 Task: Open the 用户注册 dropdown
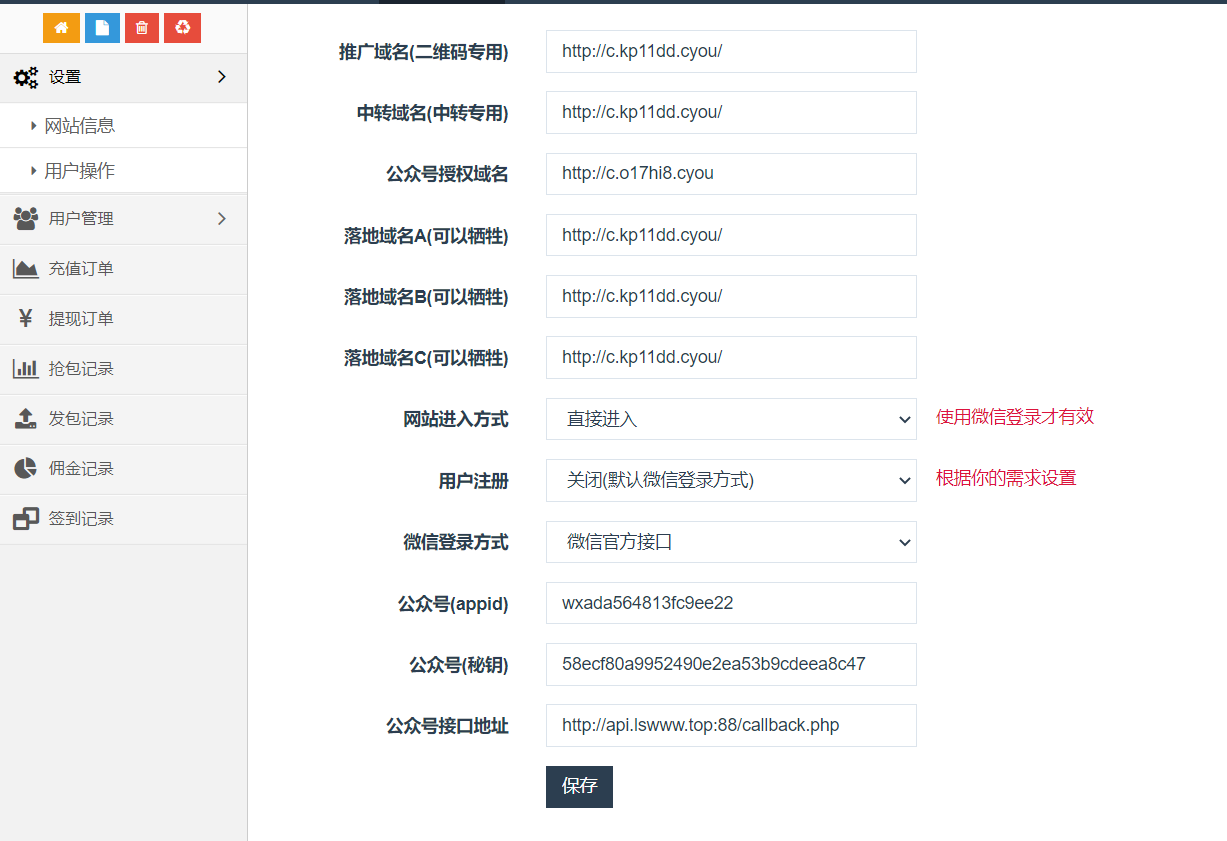coord(731,480)
